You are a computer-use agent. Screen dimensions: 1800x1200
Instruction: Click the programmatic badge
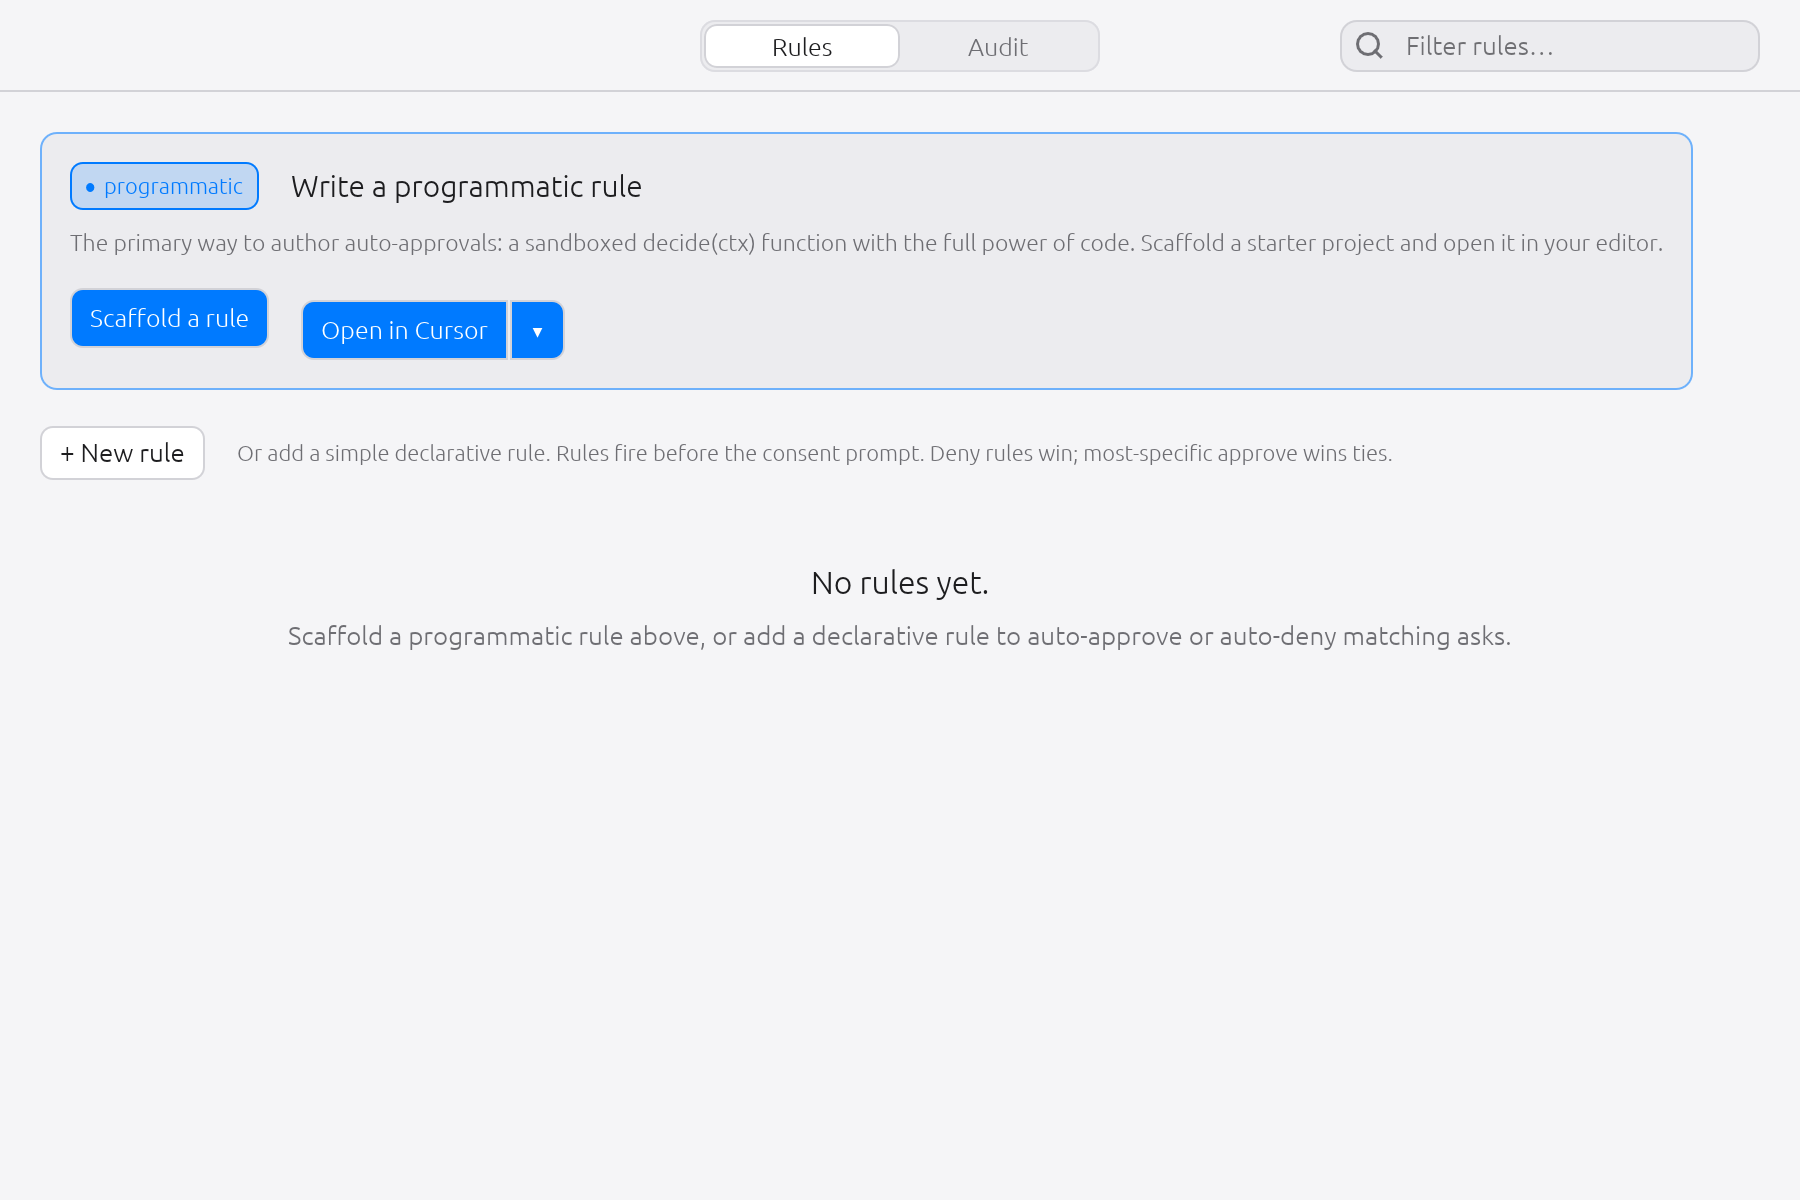[164, 186]
